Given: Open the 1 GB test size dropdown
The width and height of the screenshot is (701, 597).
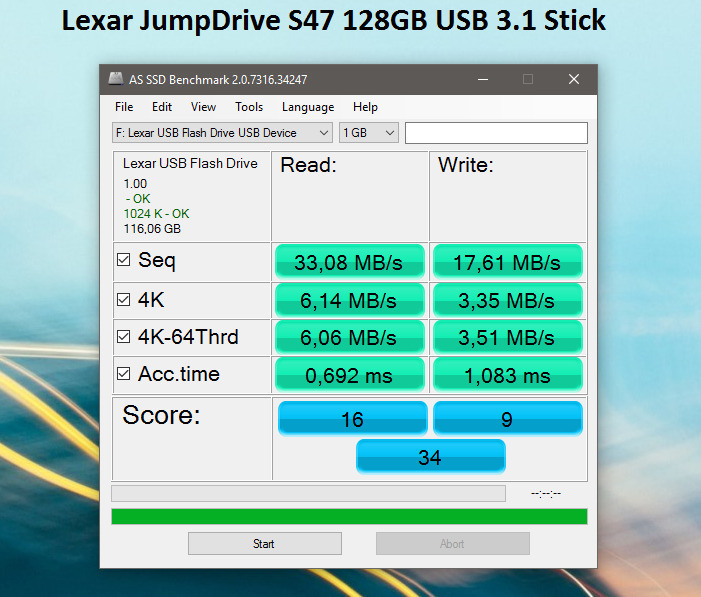Looking at the screenshot, I should tap(369, 133).
